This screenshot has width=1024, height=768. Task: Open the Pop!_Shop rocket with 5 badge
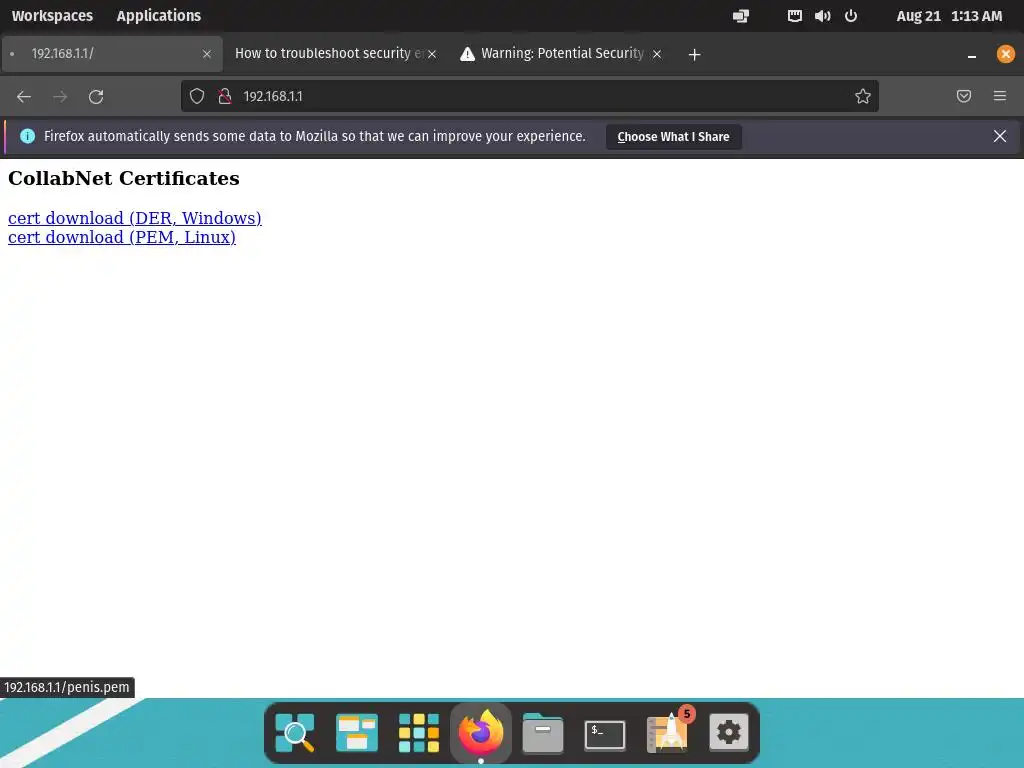click(669, 731)
